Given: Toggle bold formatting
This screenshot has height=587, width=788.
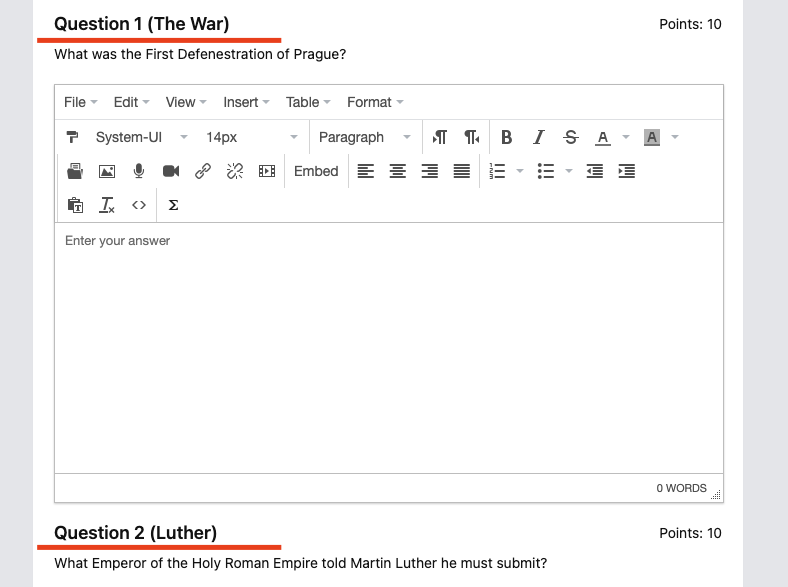Looking at the screenshot, I should (x=507, y=137).
